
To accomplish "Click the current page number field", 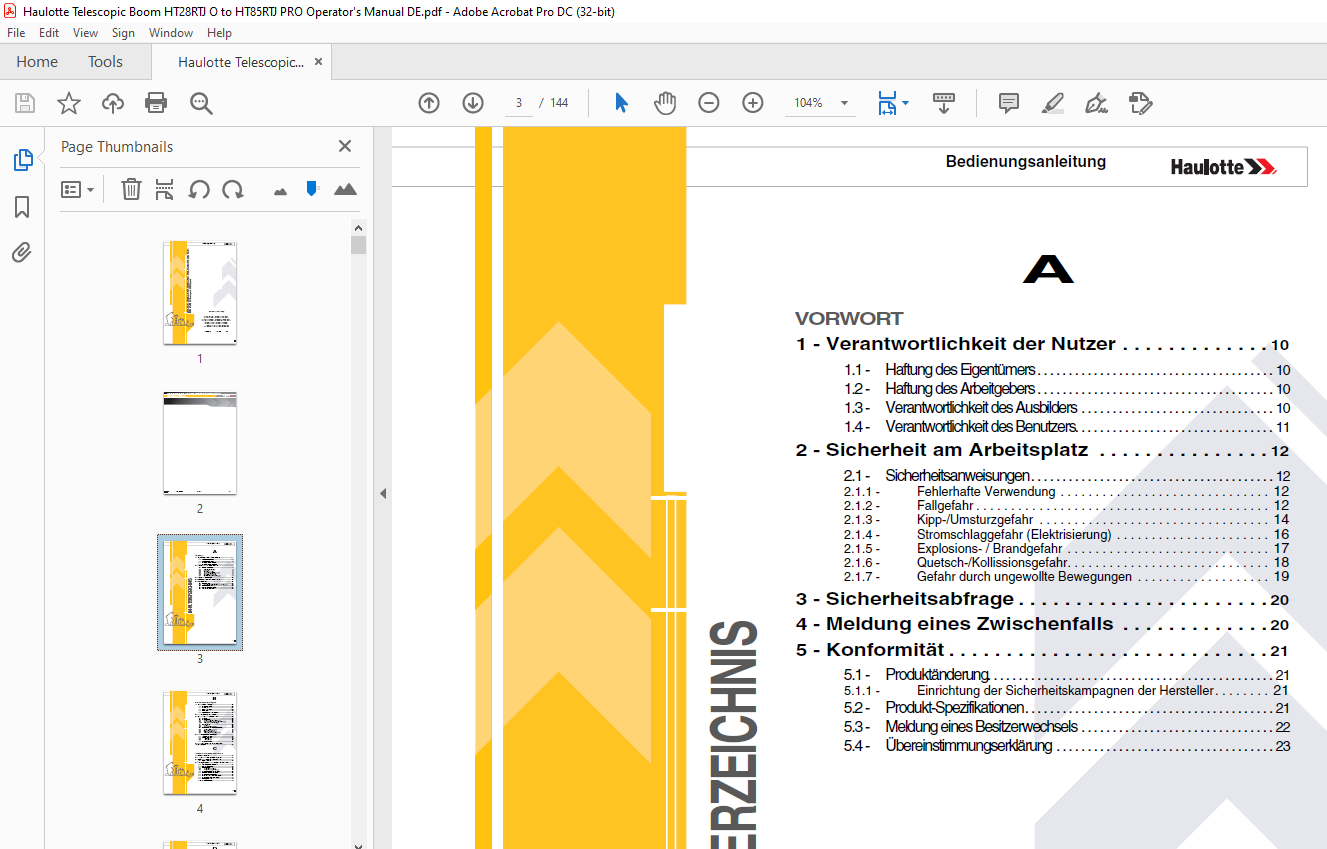I will 519,103.
